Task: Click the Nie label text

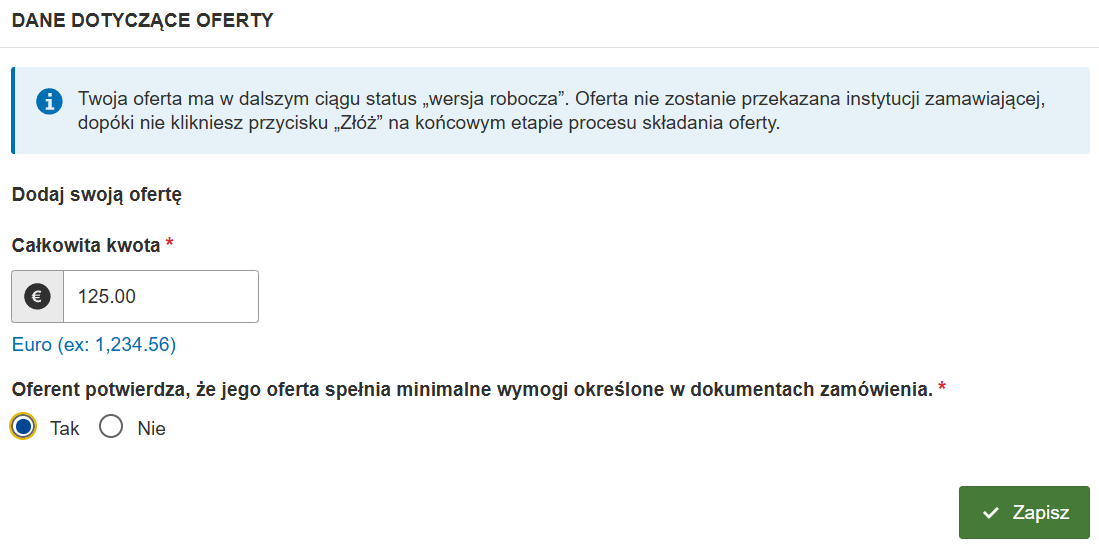Action: [151, 428]
